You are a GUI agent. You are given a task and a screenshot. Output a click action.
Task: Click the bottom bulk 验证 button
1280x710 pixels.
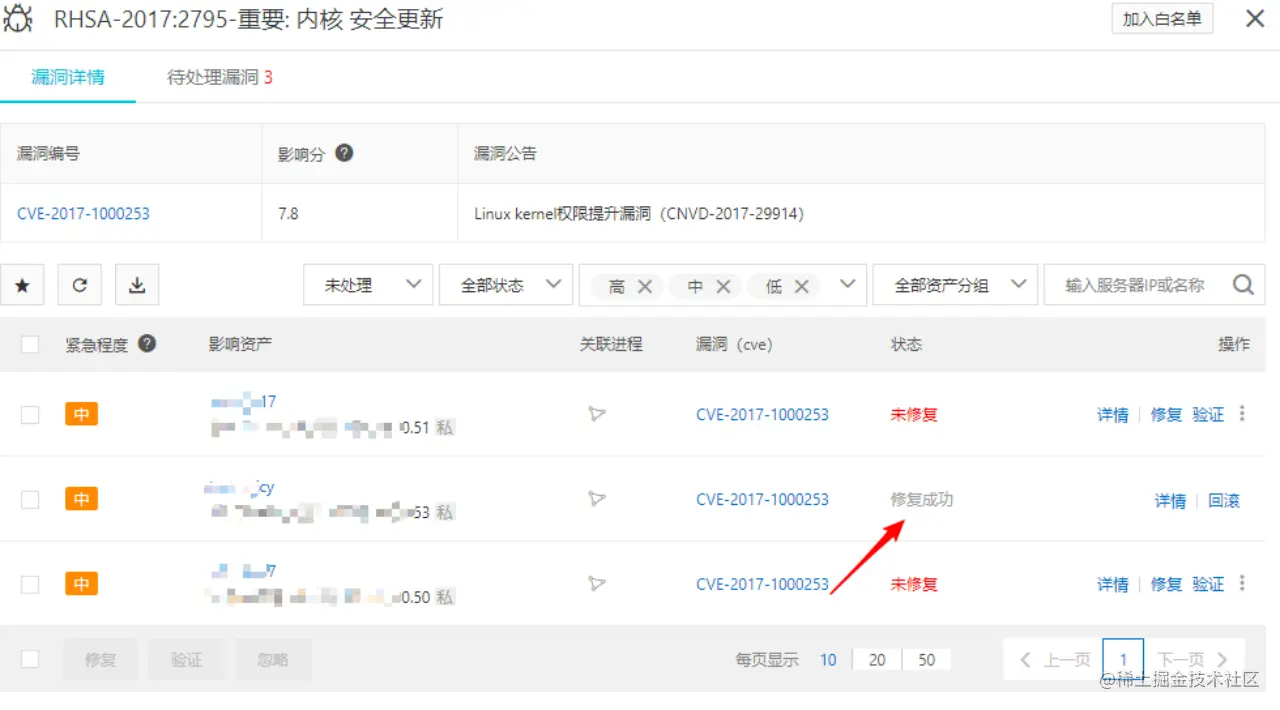click(186, 660)
